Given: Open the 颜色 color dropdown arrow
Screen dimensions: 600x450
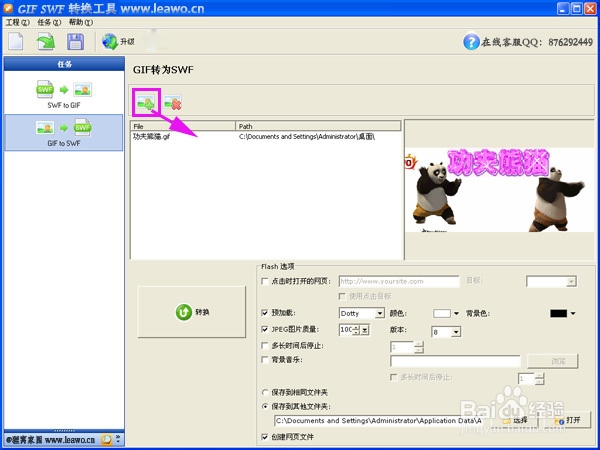Looking at the screenshot, I should tap(456, 313).
